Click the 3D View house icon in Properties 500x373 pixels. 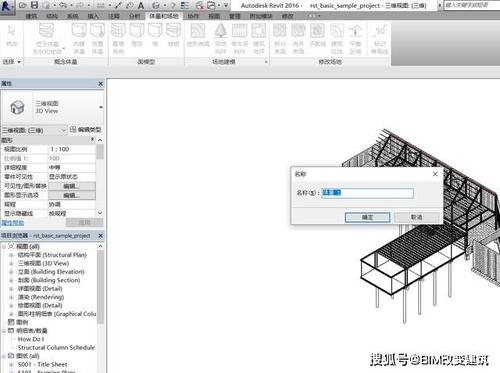(17, 107)
